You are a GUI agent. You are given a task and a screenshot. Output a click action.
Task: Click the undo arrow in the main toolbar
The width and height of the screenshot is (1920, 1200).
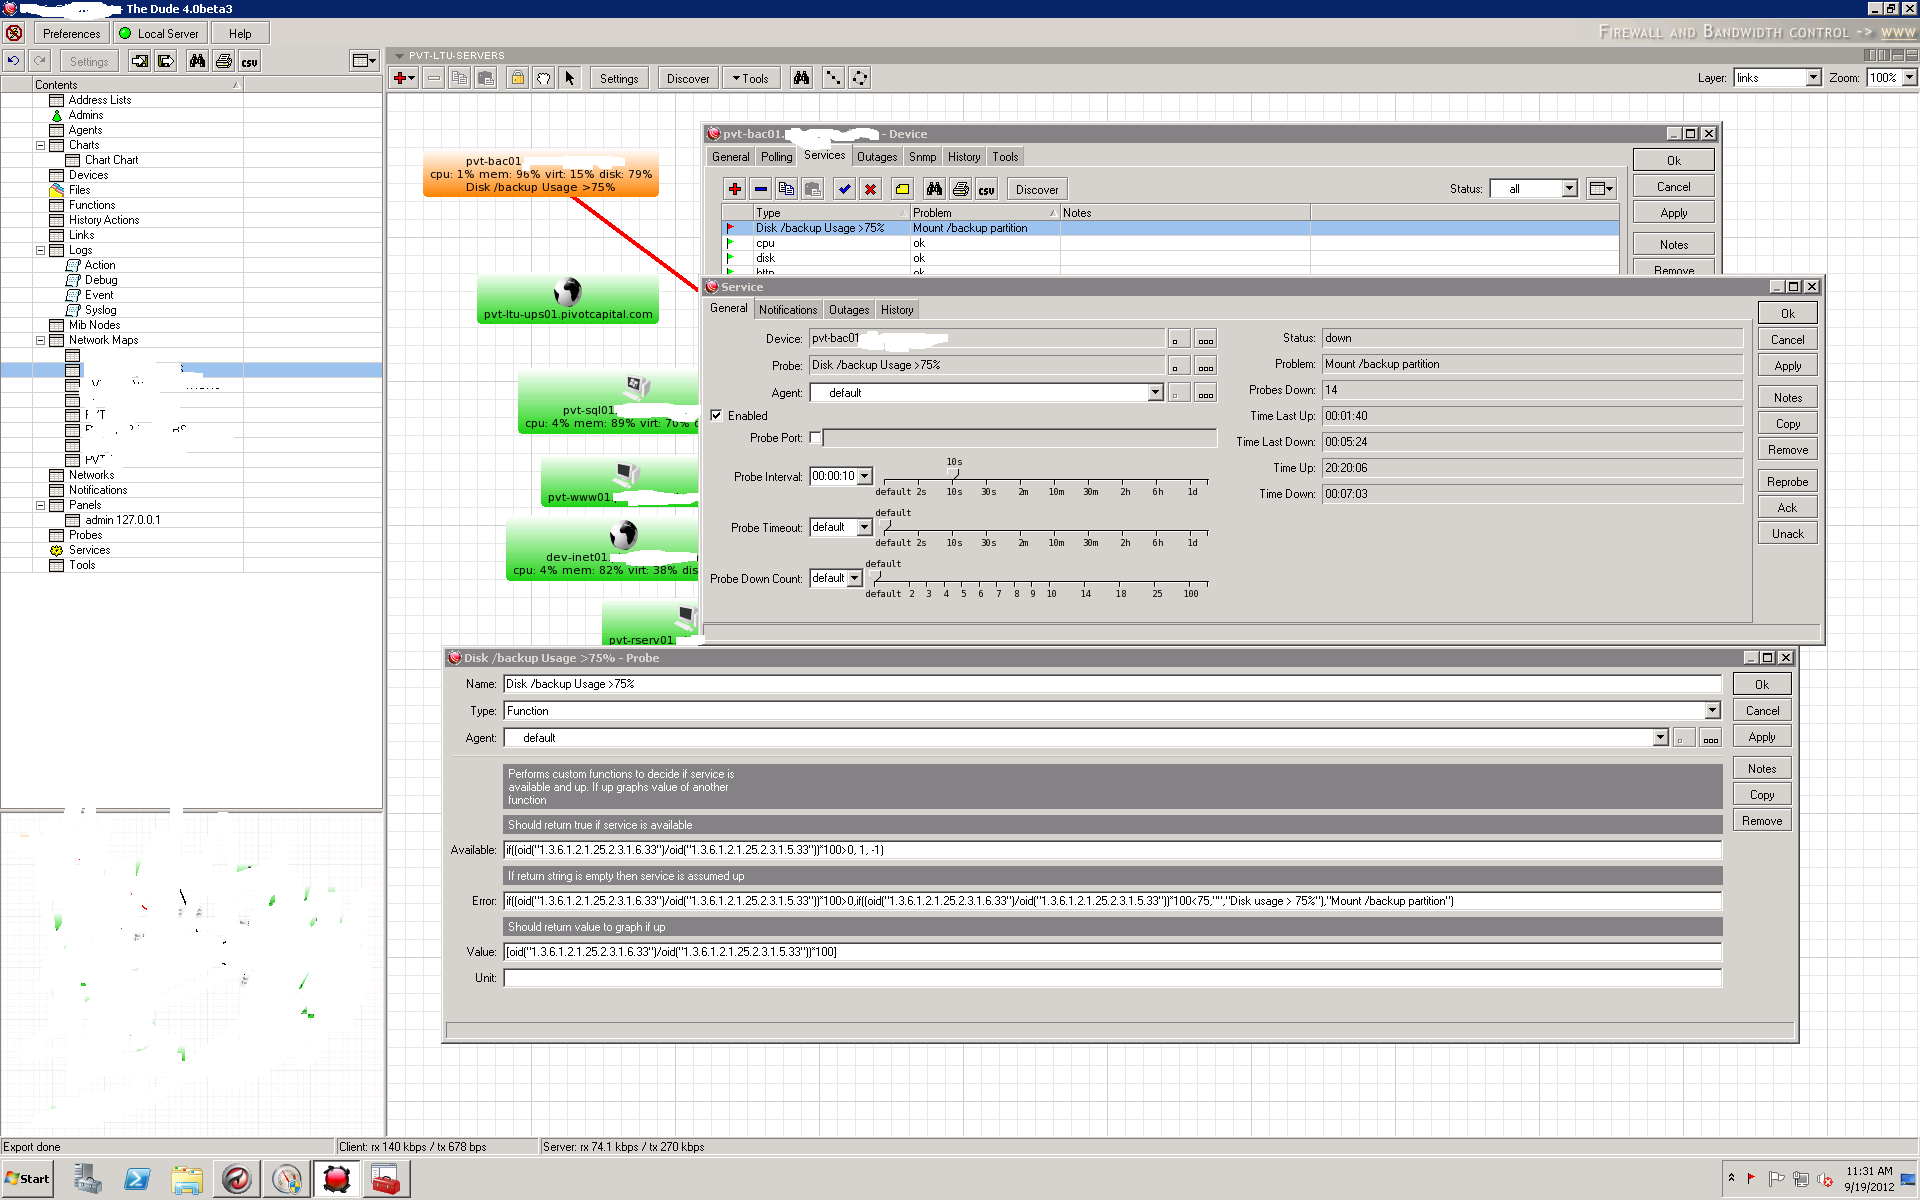(14, 61)
